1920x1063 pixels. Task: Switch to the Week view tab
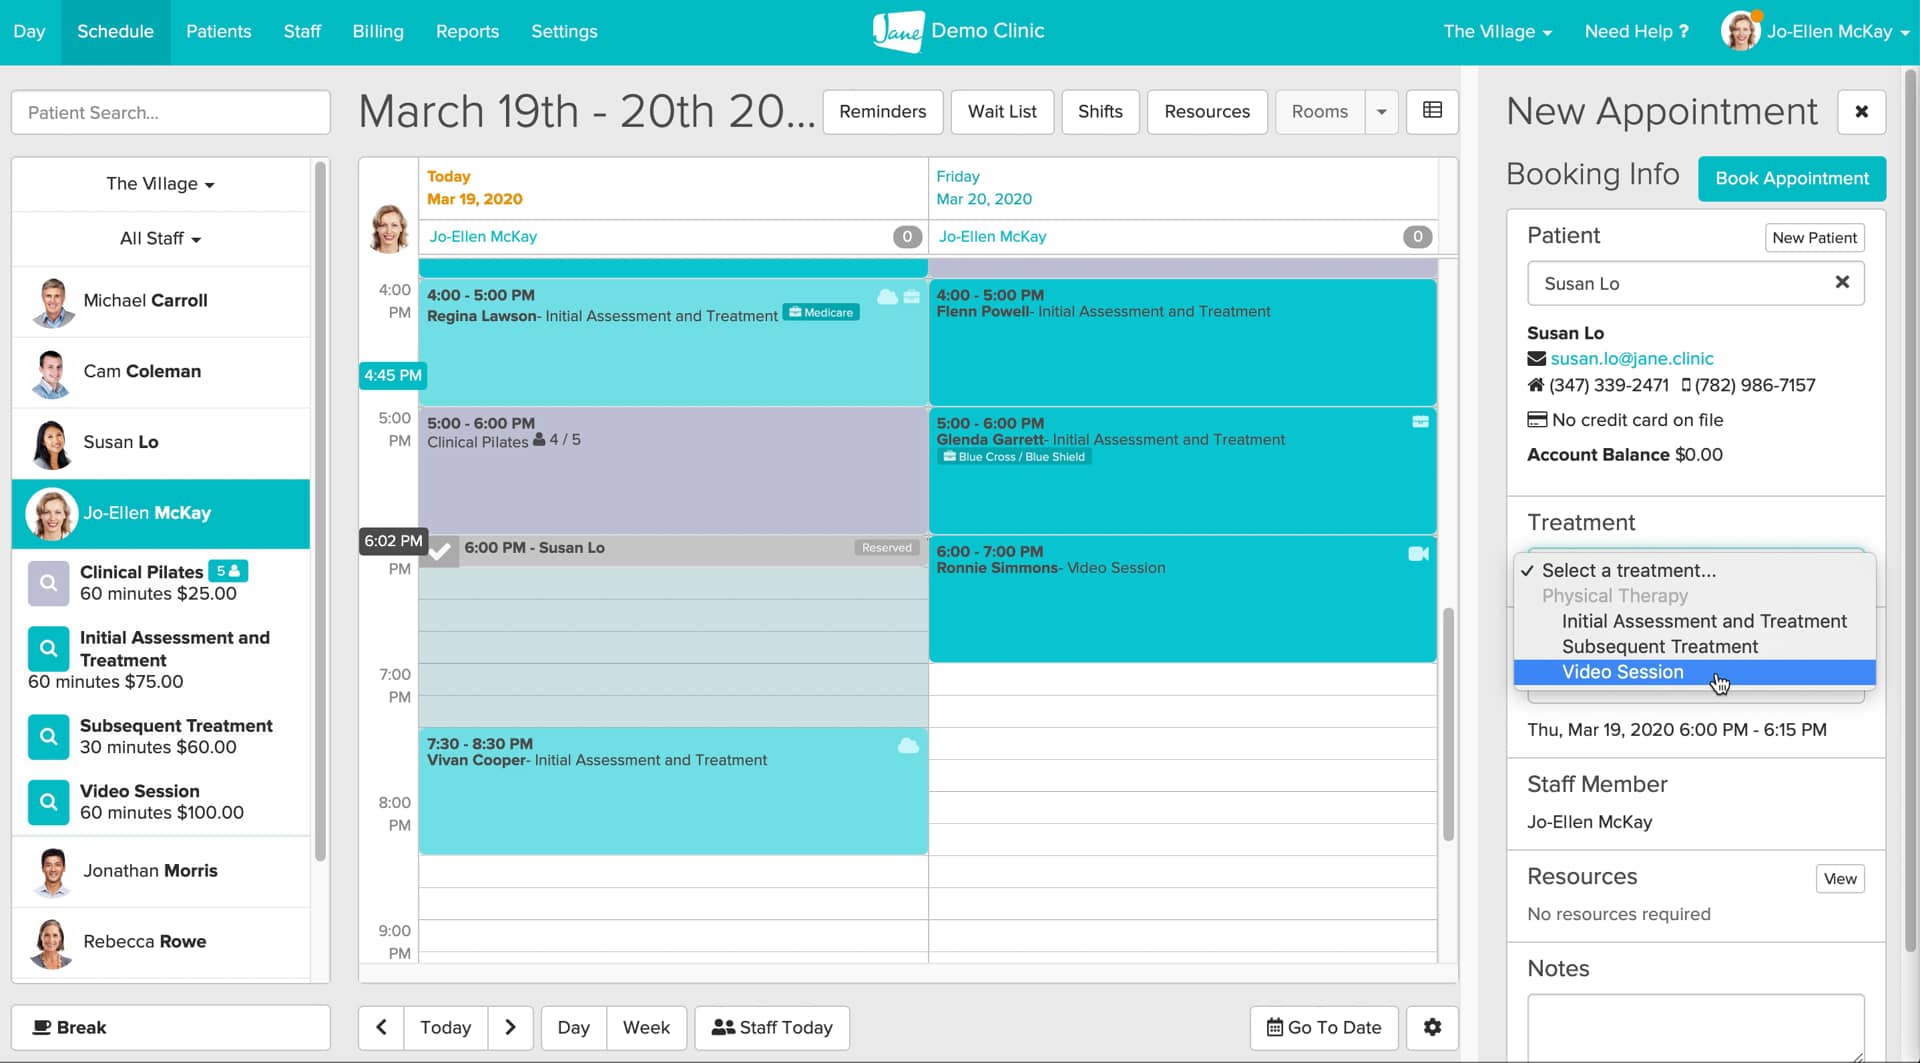point(646,1027)
